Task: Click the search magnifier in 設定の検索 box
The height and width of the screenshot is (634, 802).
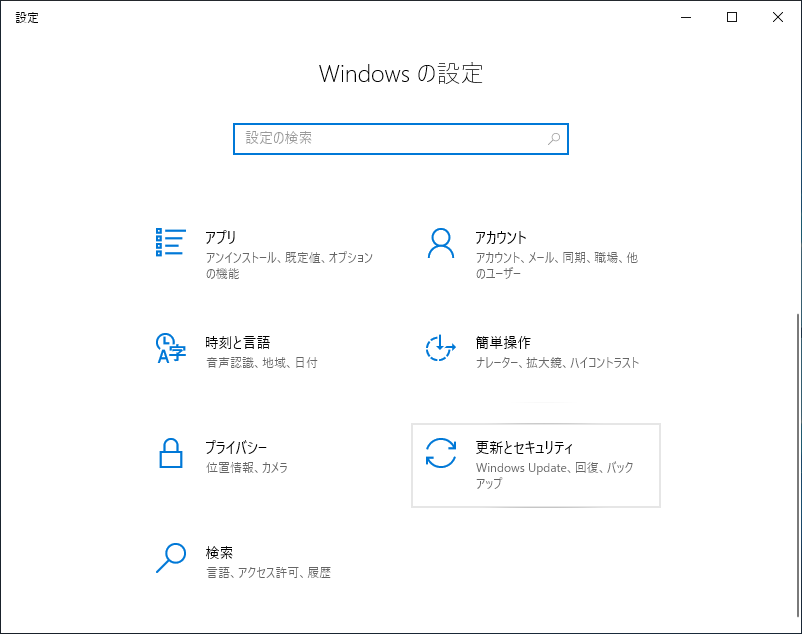Action: (554, 139)
